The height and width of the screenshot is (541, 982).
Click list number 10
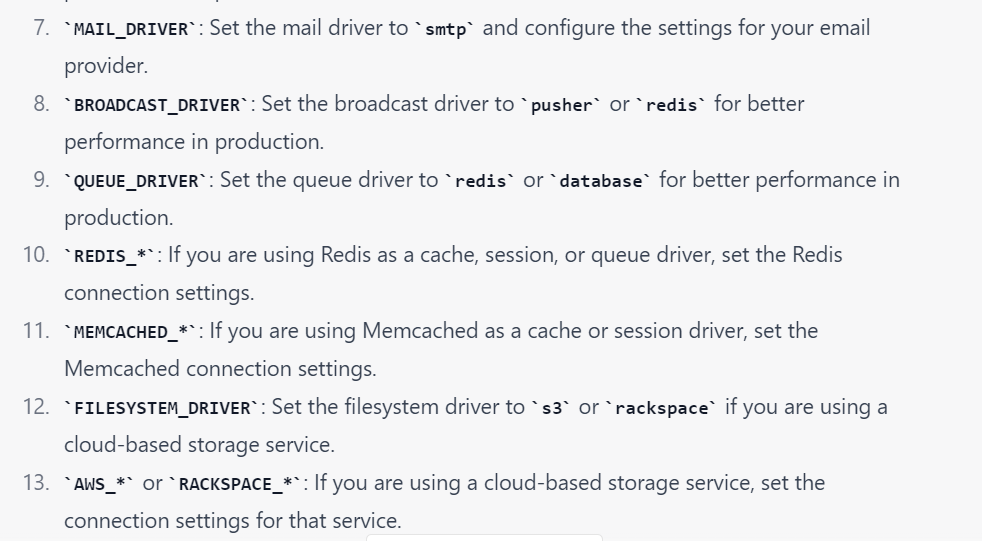coord(36,255)
